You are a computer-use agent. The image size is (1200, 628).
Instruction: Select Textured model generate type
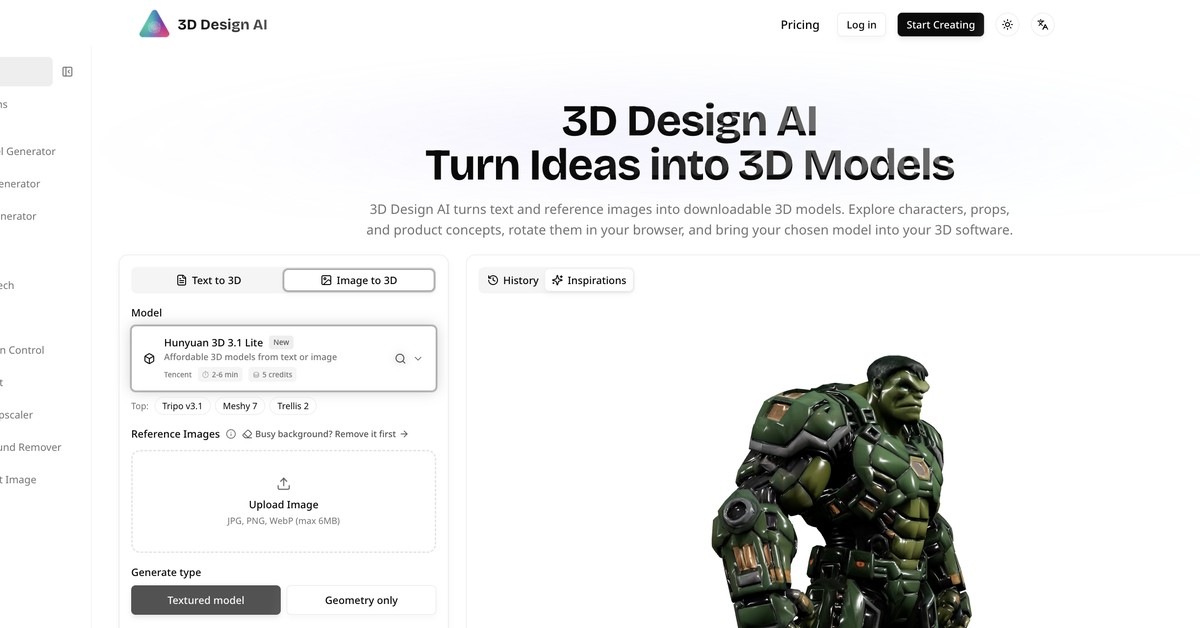click(206, 600)
